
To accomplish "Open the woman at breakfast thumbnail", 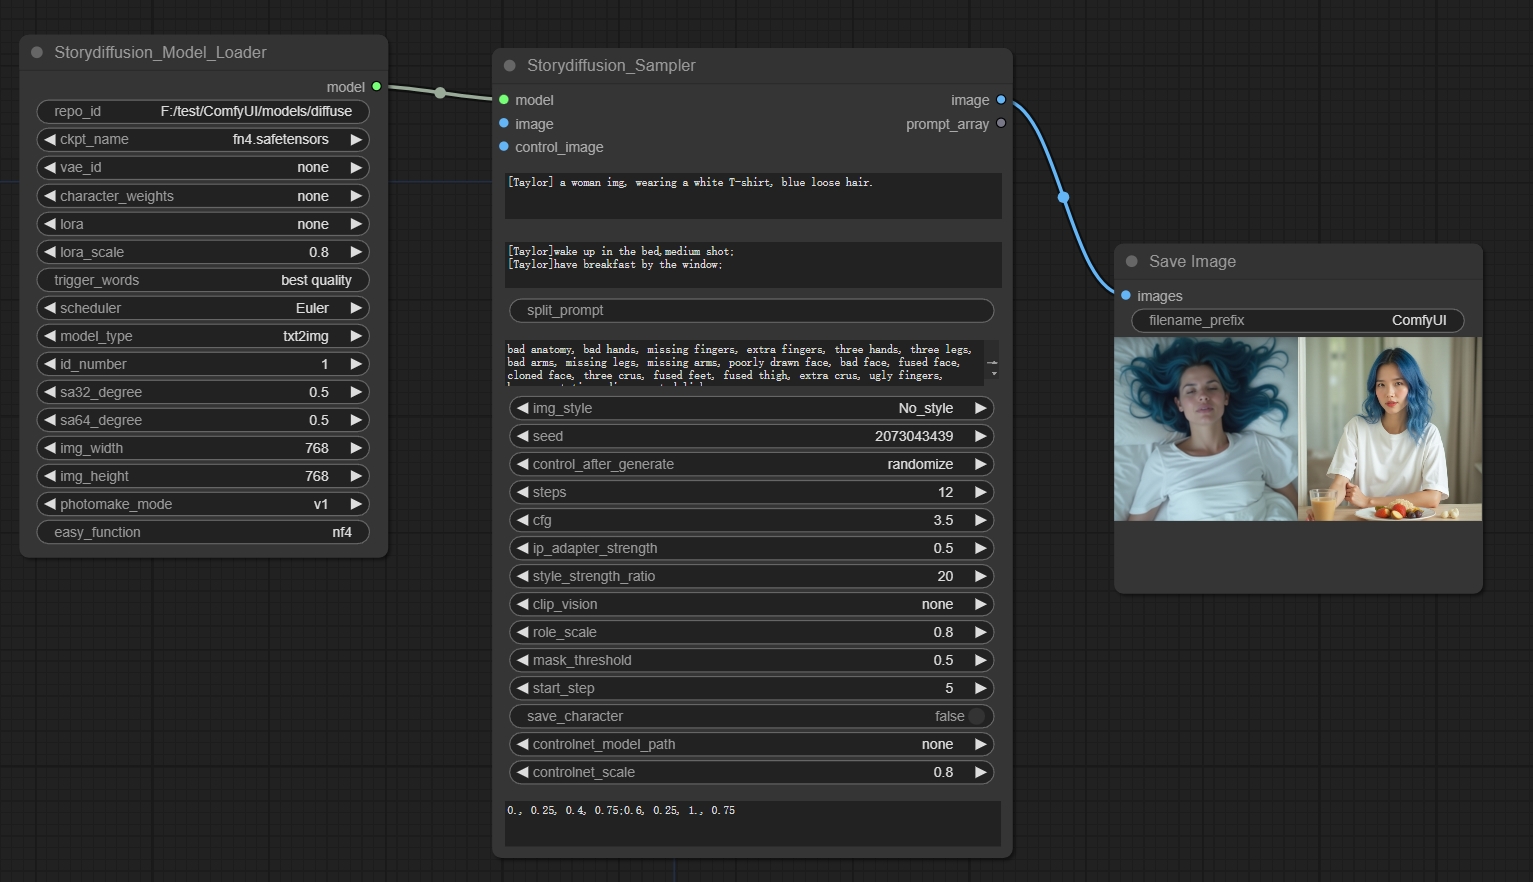I will pyautogui.click(x=1390, y=429).
